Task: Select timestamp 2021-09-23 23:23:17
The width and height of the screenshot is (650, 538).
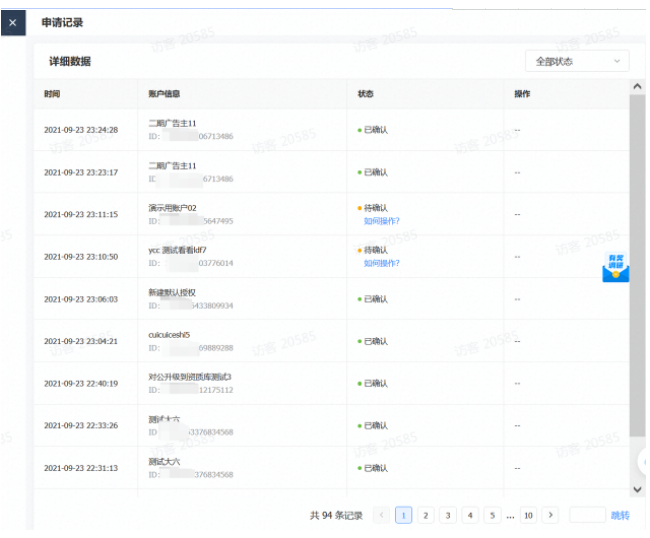Action: tap(81, 172)
